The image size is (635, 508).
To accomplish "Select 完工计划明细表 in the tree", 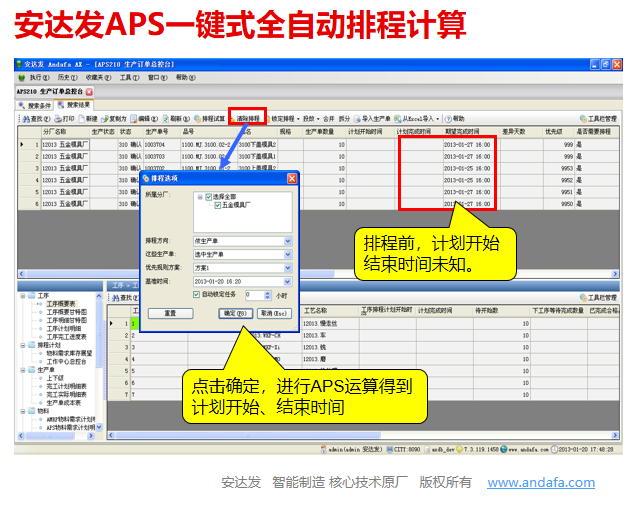I will (x=66, y=386).
